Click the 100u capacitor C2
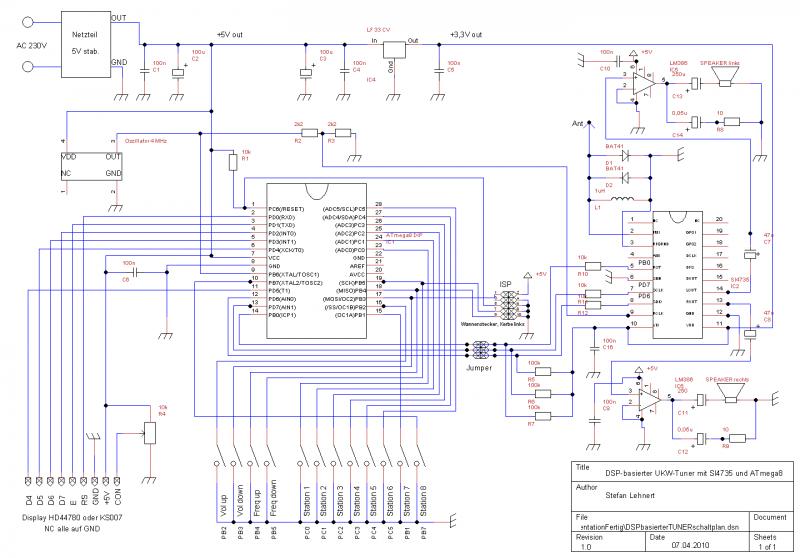This screenshot has height=558, width=800. pyautogui.click(x=179, y=71)
